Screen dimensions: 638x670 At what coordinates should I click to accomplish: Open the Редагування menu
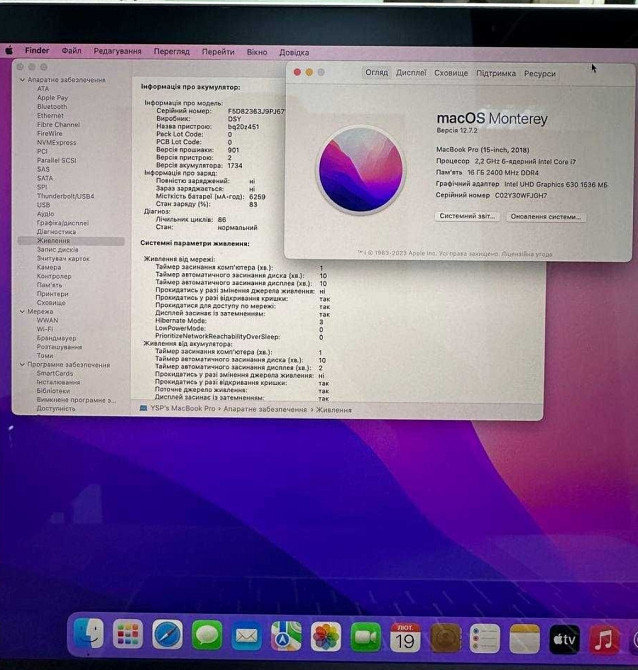pos(117,51)
